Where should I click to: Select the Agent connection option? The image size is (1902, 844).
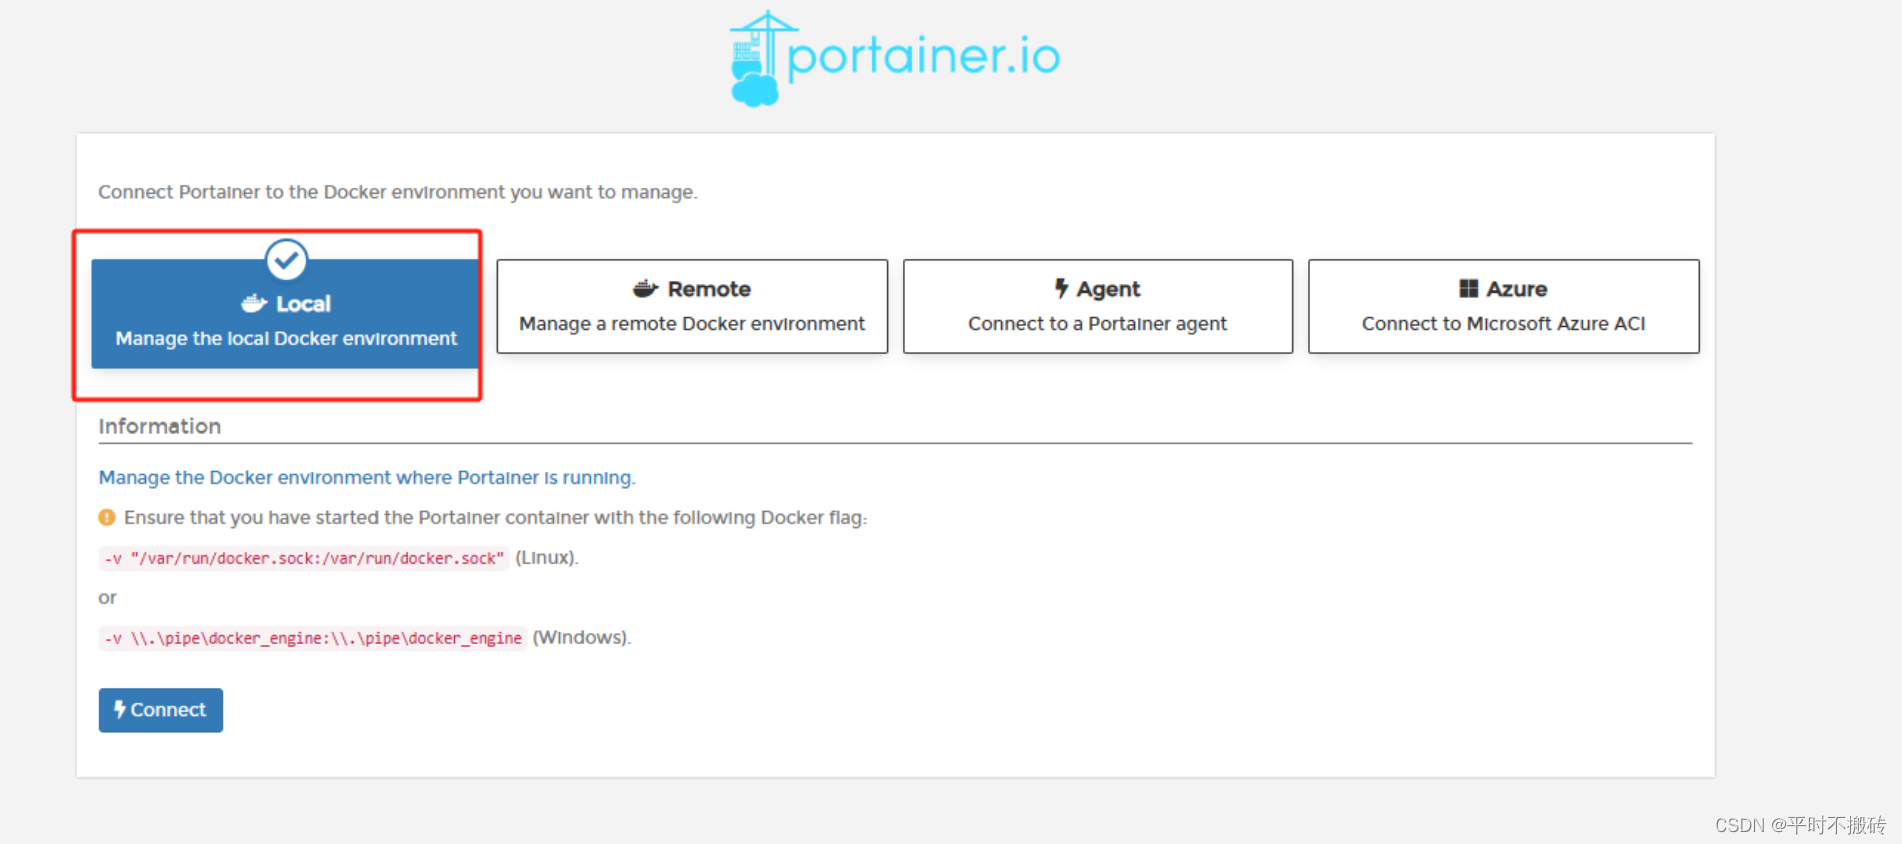point(1098,306)
